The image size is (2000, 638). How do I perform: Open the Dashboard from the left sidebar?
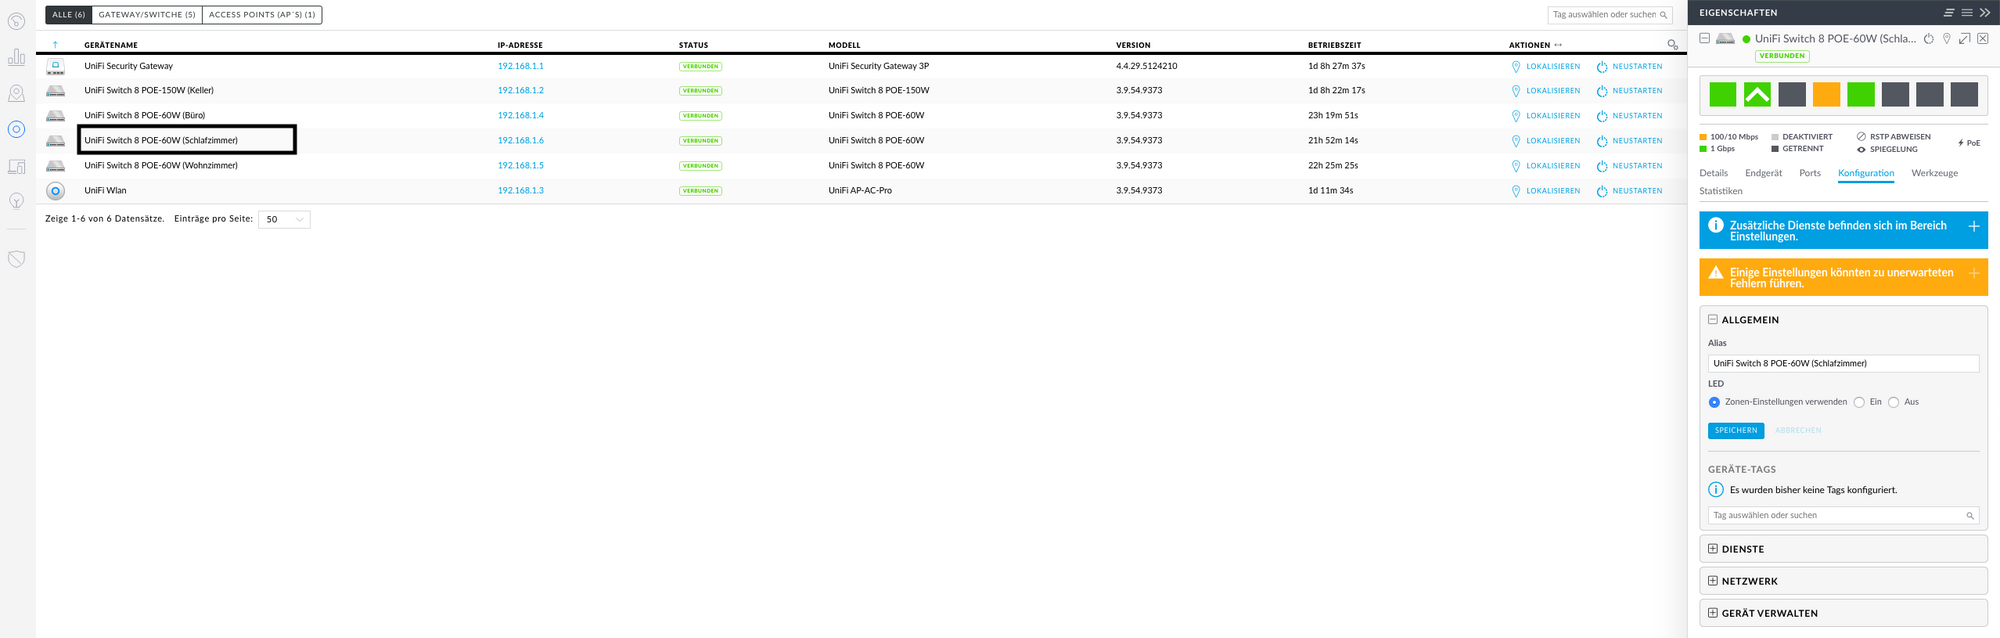[x=16, y=21]
